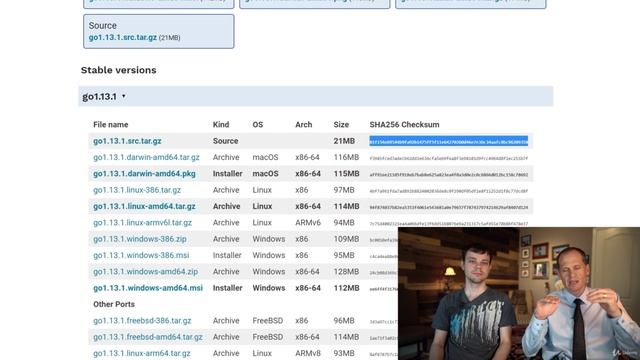Click the 21MB size in src.tar.gz row
Screen dimensions: 640x360
344,141
